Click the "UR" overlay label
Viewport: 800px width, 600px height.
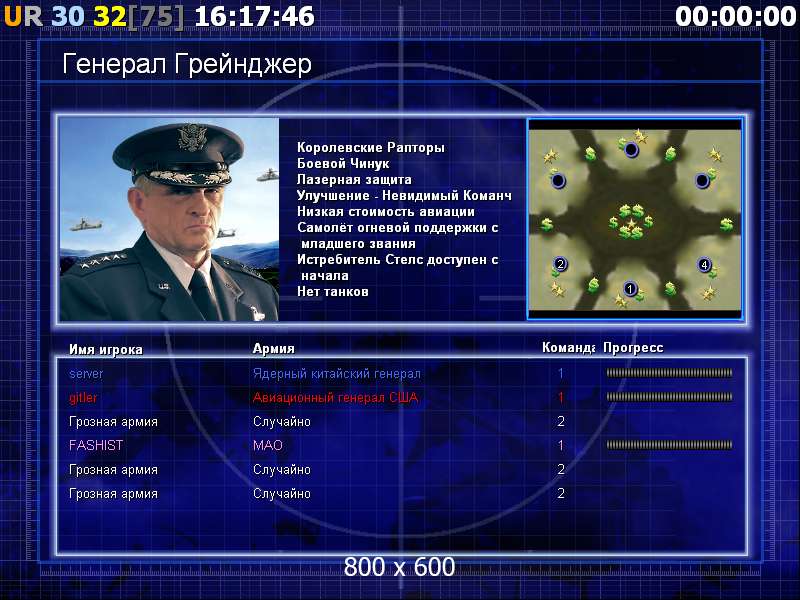23,16
